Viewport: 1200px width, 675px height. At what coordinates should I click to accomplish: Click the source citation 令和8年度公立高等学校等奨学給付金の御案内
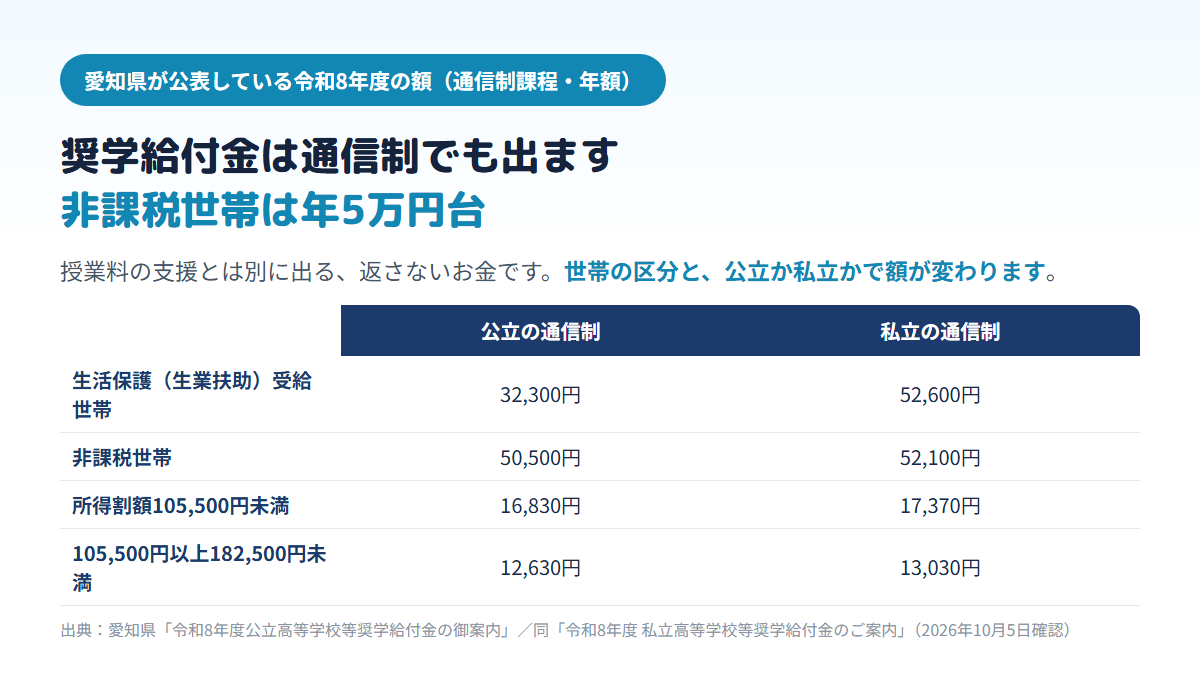[x=337, y=630]
